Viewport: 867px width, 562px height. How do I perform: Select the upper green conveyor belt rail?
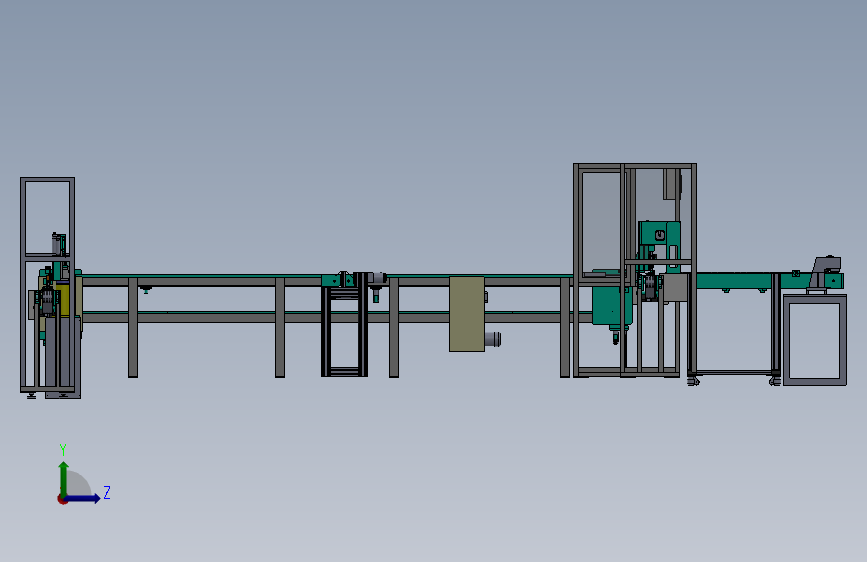point(326,275)
